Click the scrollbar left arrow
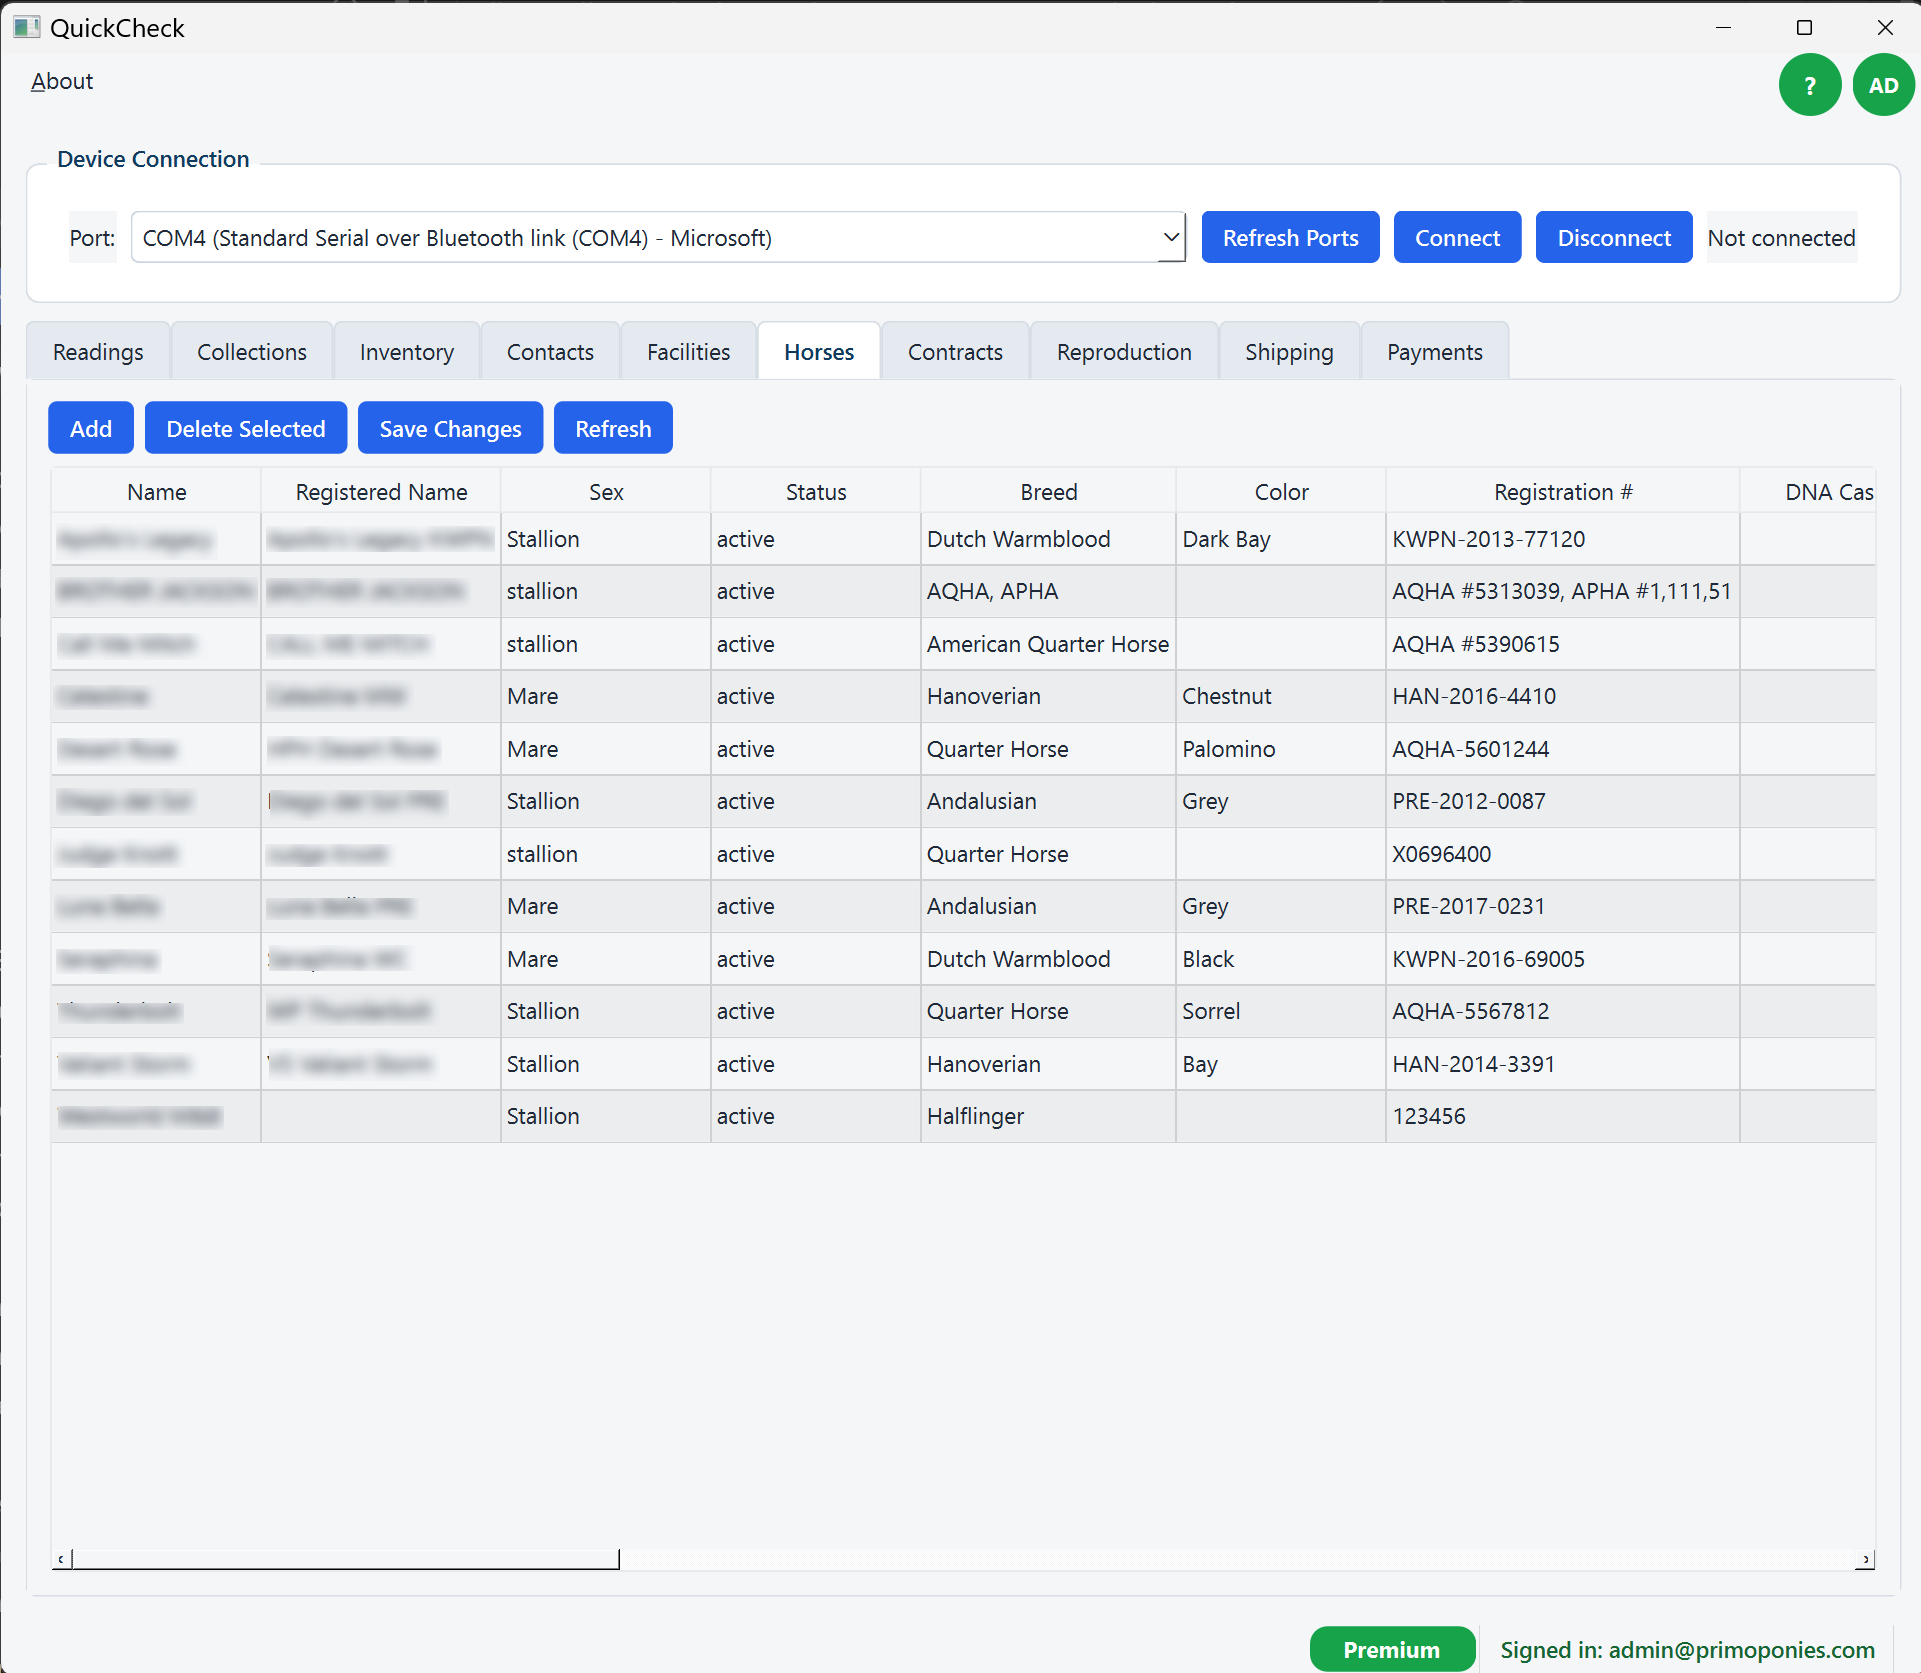Viewport: 1921px width, 1673px height. 61,1559
